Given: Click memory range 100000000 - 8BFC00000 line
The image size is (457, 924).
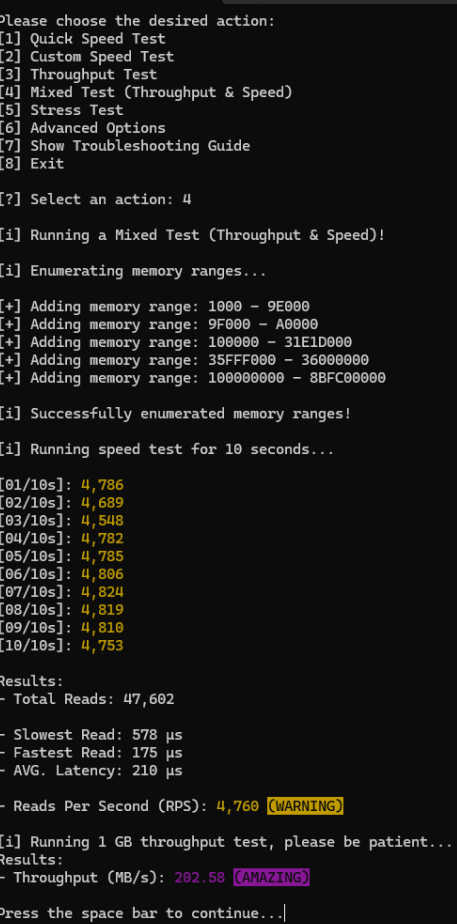Looking at the screenshot, I should point(193,378).
